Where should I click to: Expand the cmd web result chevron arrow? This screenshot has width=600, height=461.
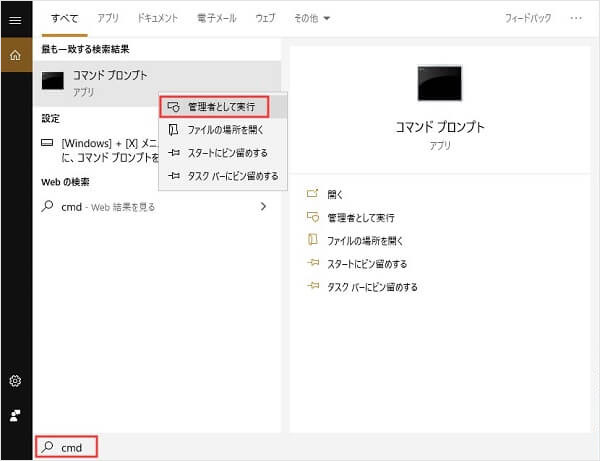(263, 207)
